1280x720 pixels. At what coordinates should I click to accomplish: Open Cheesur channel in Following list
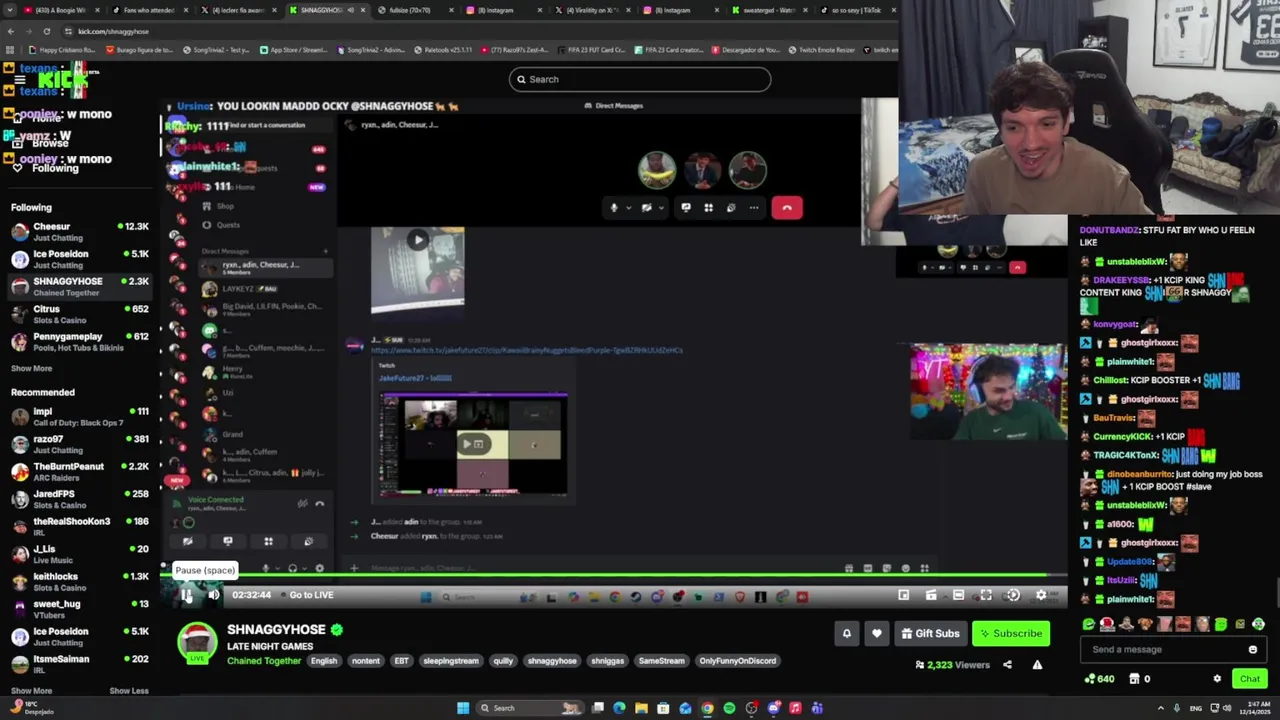pos(80,232)
